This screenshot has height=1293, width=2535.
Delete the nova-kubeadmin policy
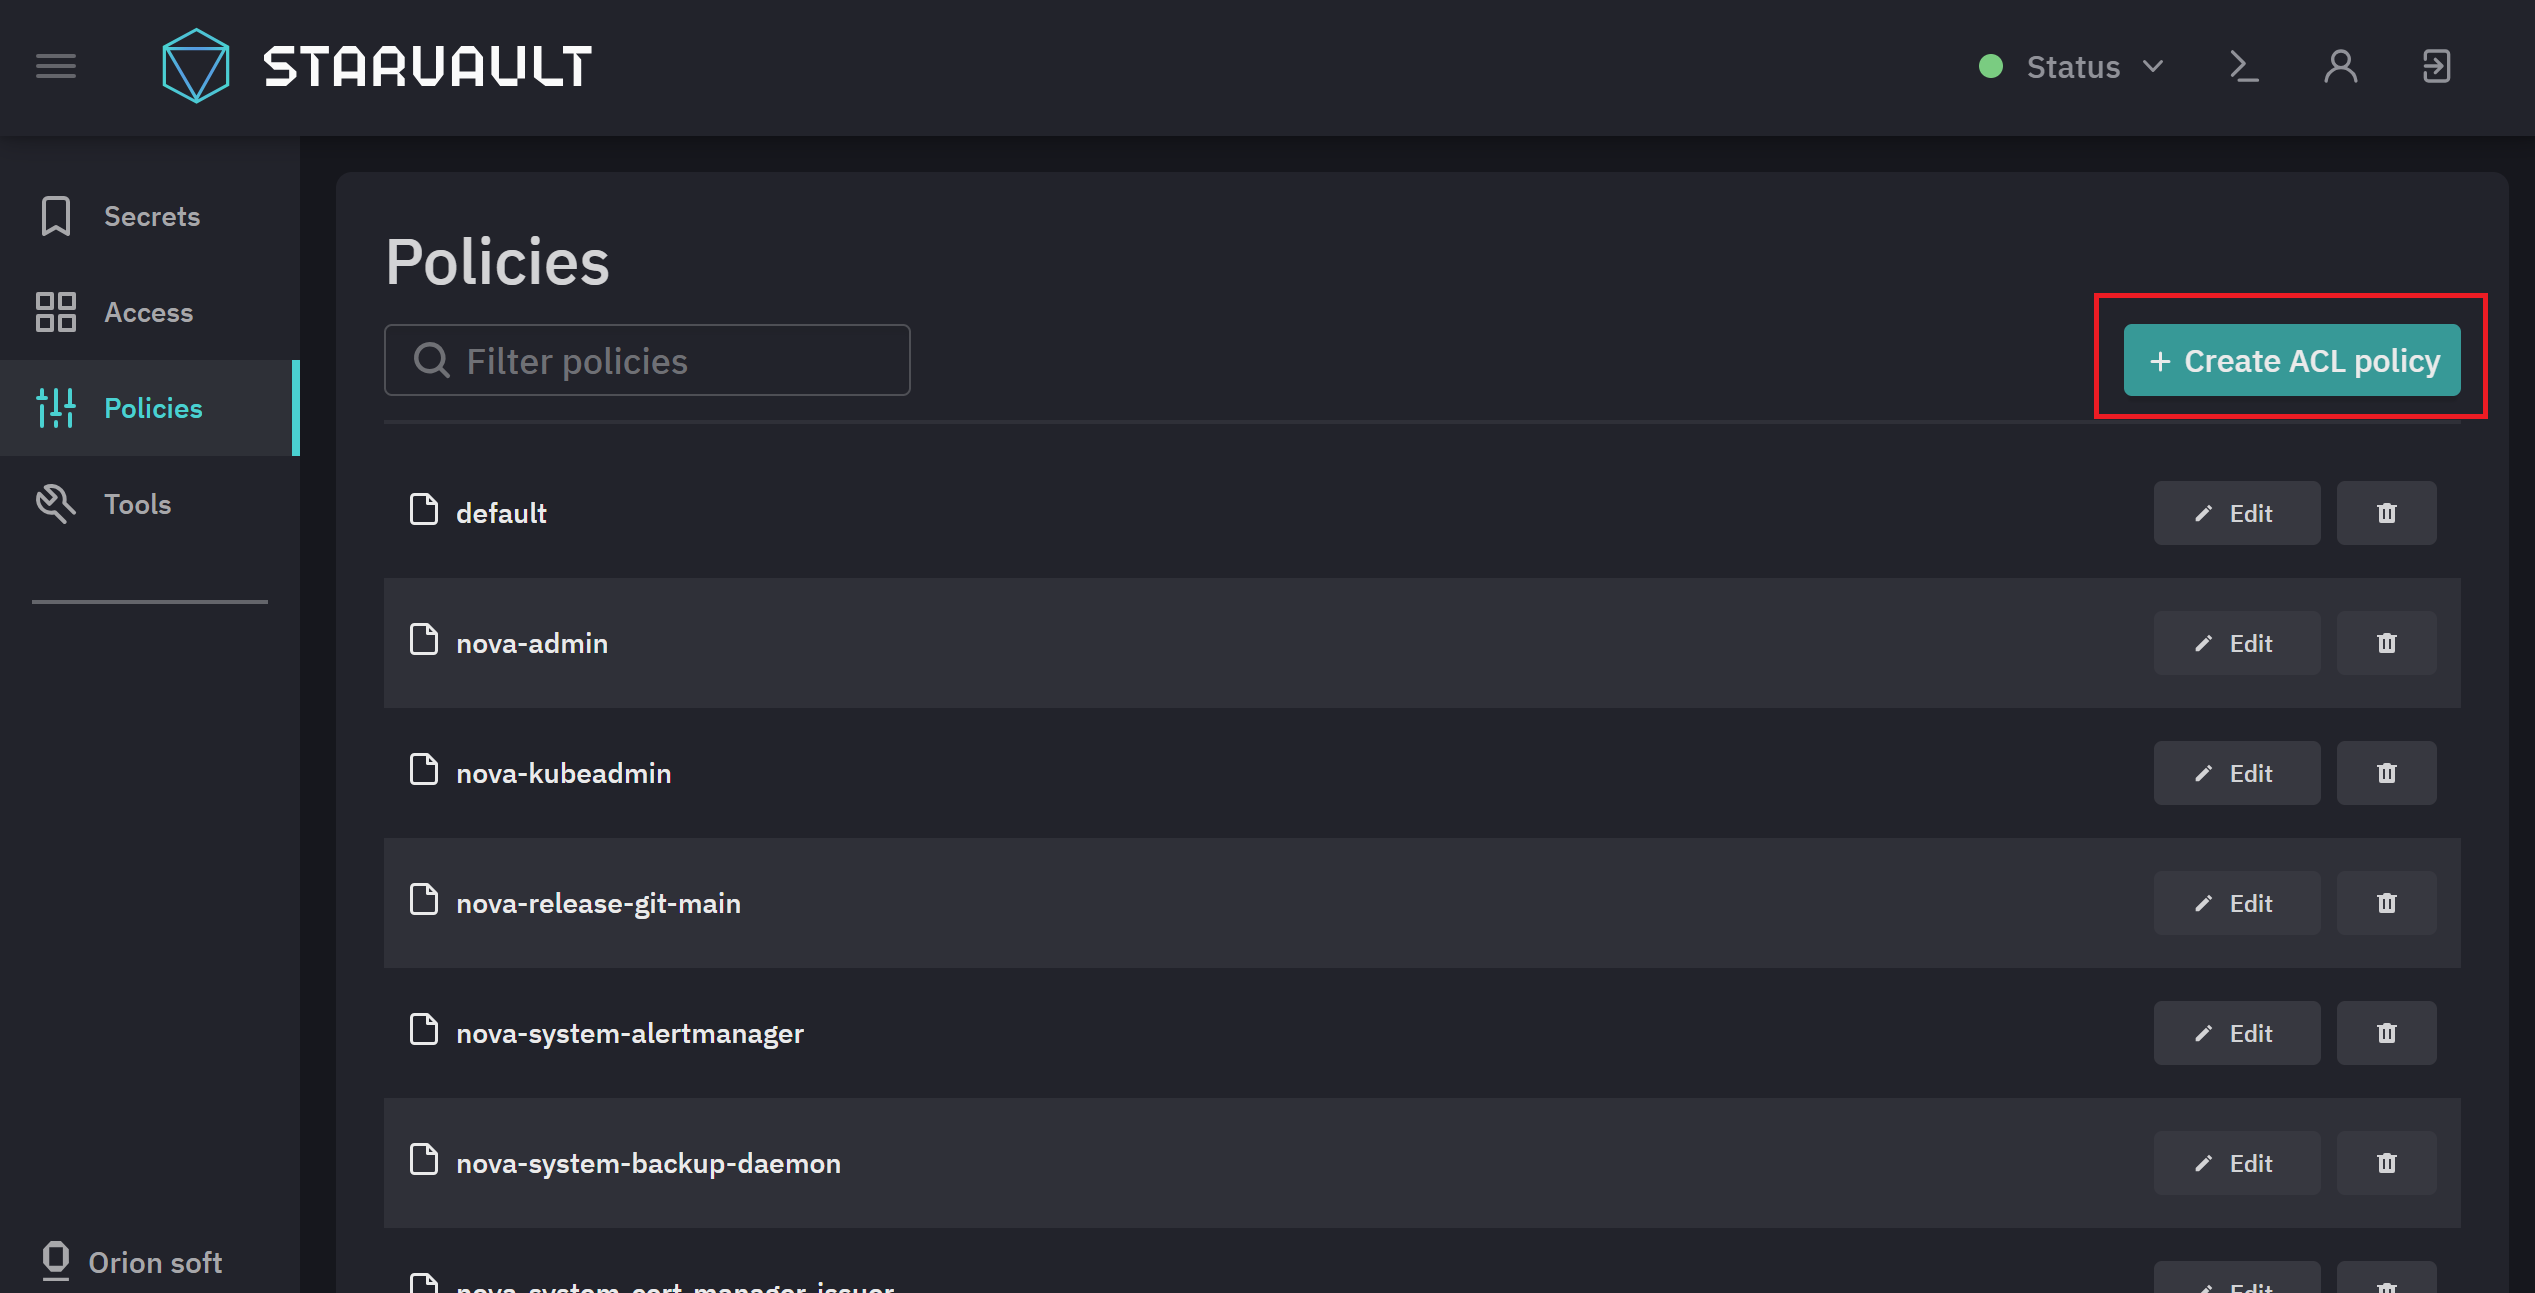2387,773
